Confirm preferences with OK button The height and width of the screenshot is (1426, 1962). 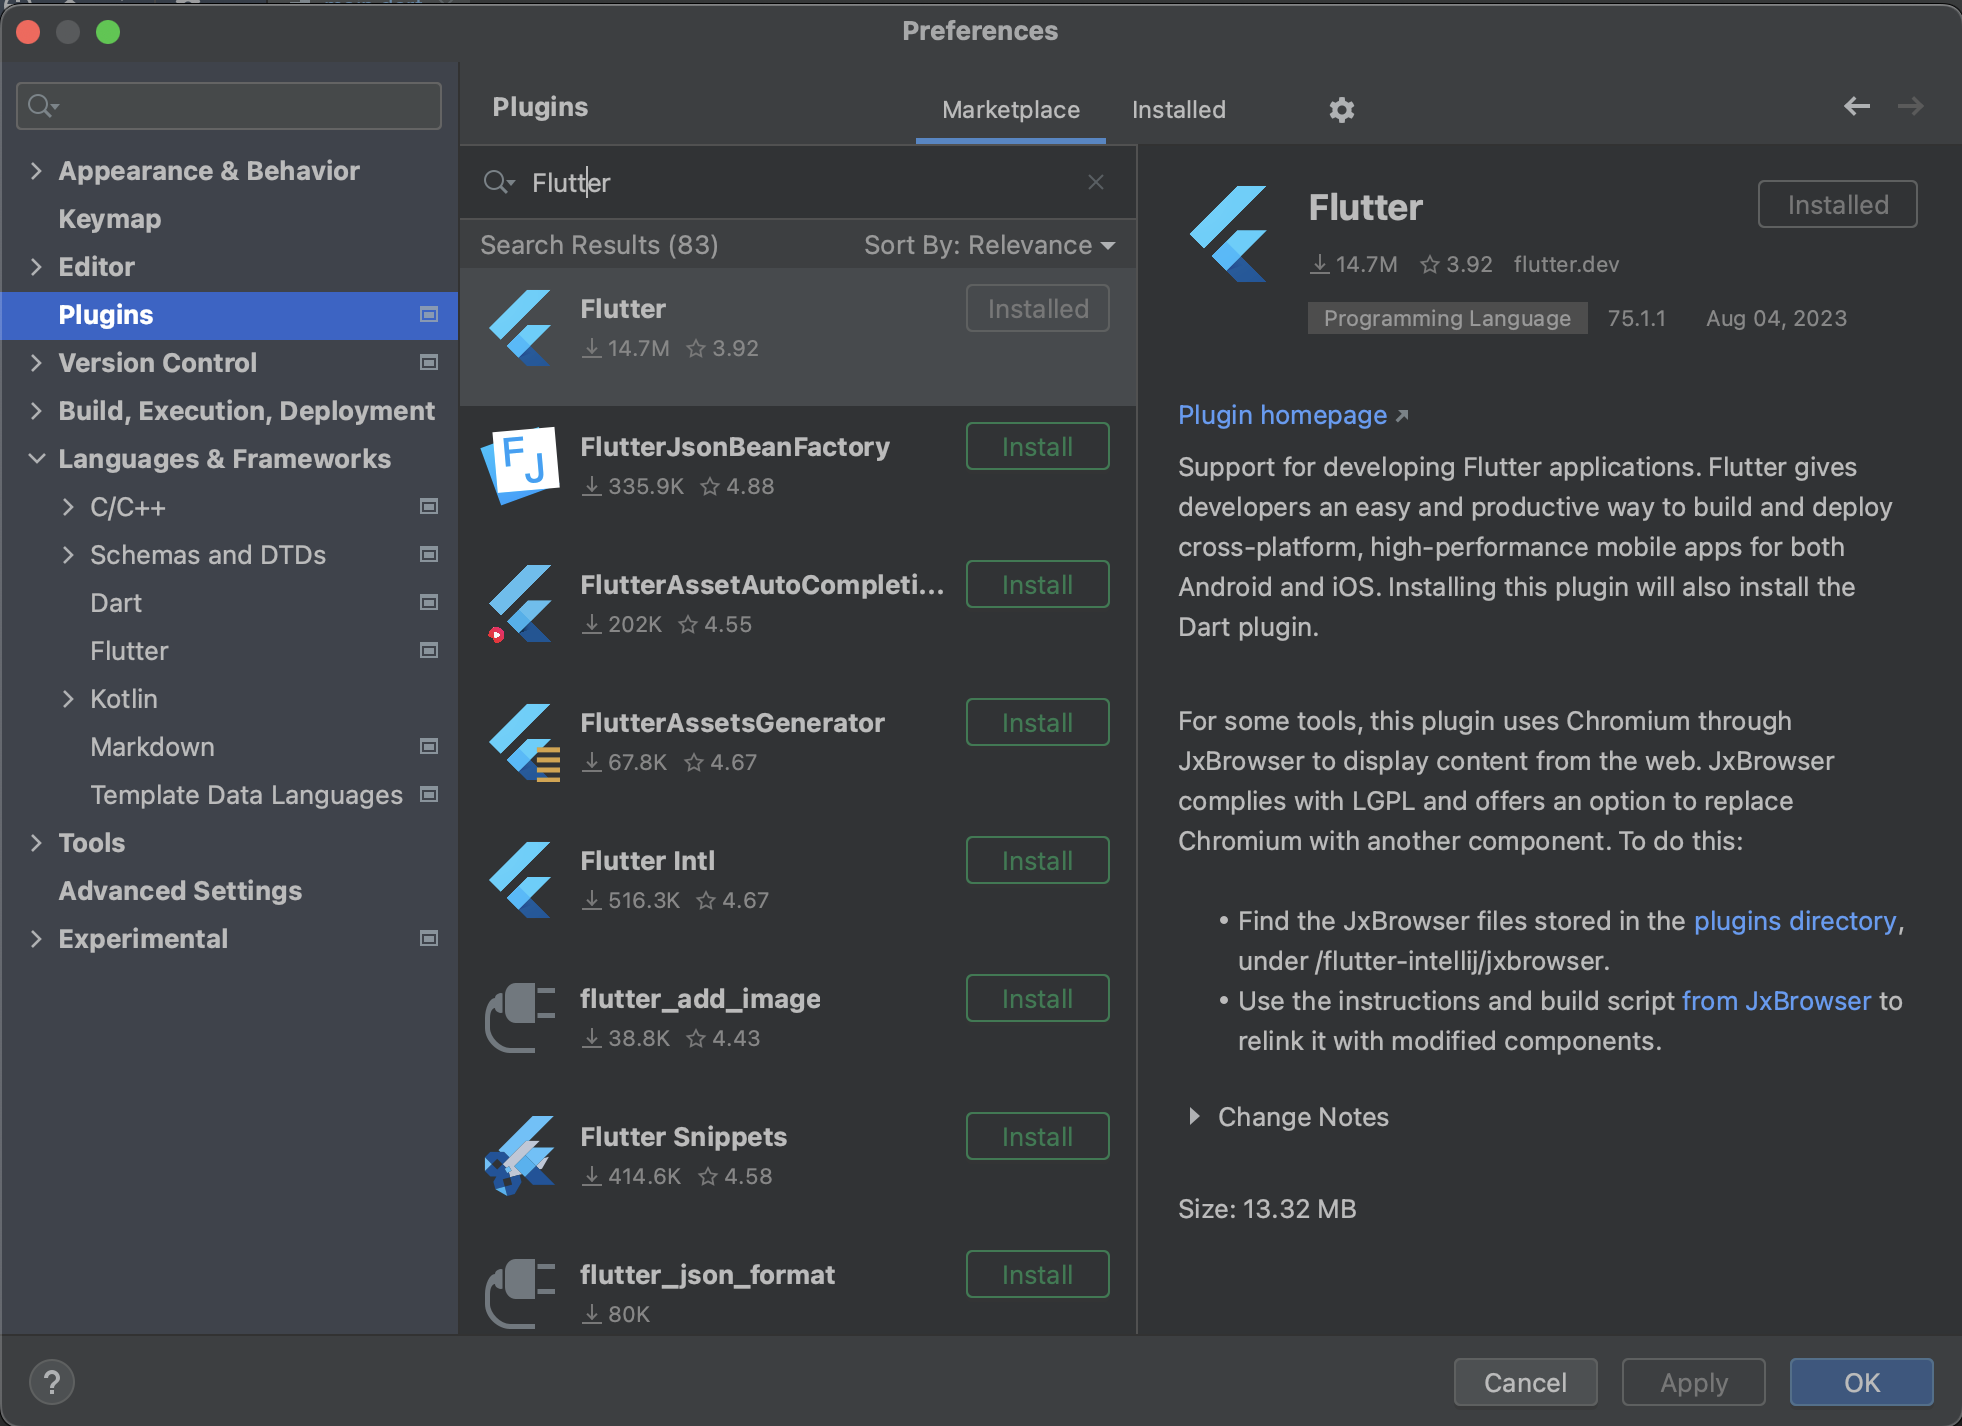tap(1861, 1382)
